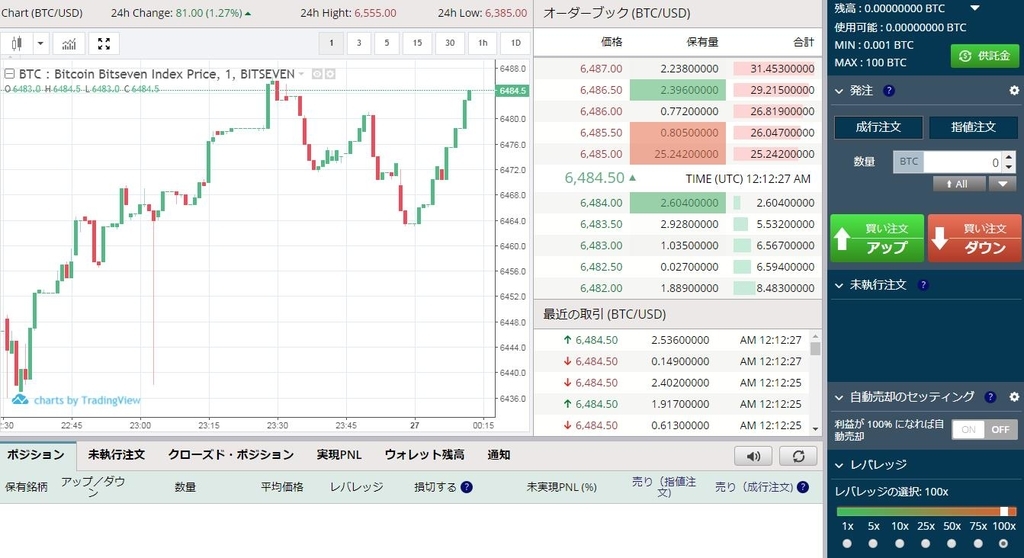This screenshot has width=1024, height=558.
Task: Switch to ウォレット残高 tab
Action: [424, 455]
